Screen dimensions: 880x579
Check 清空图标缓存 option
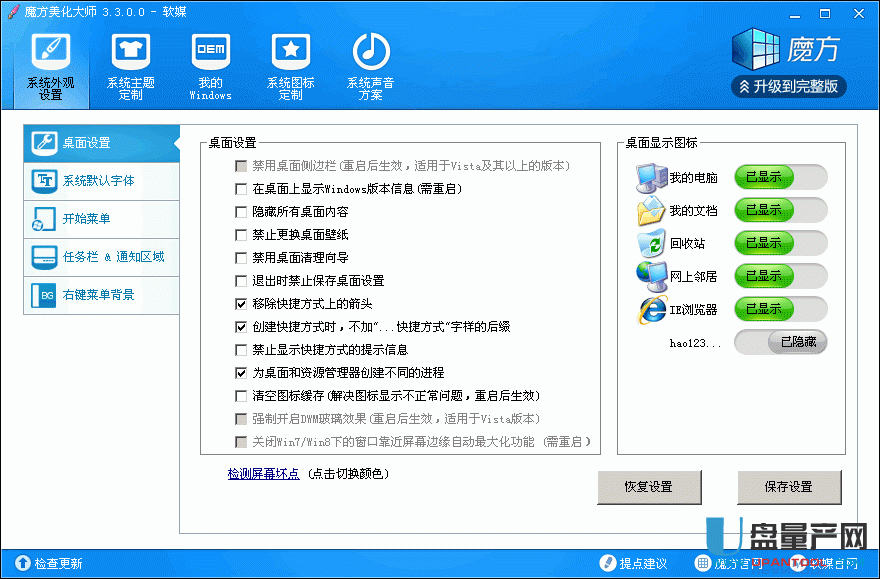click(241, 396)
